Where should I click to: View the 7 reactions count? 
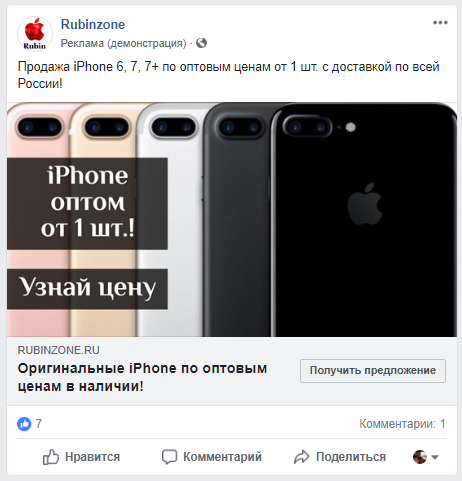point(39,424)
